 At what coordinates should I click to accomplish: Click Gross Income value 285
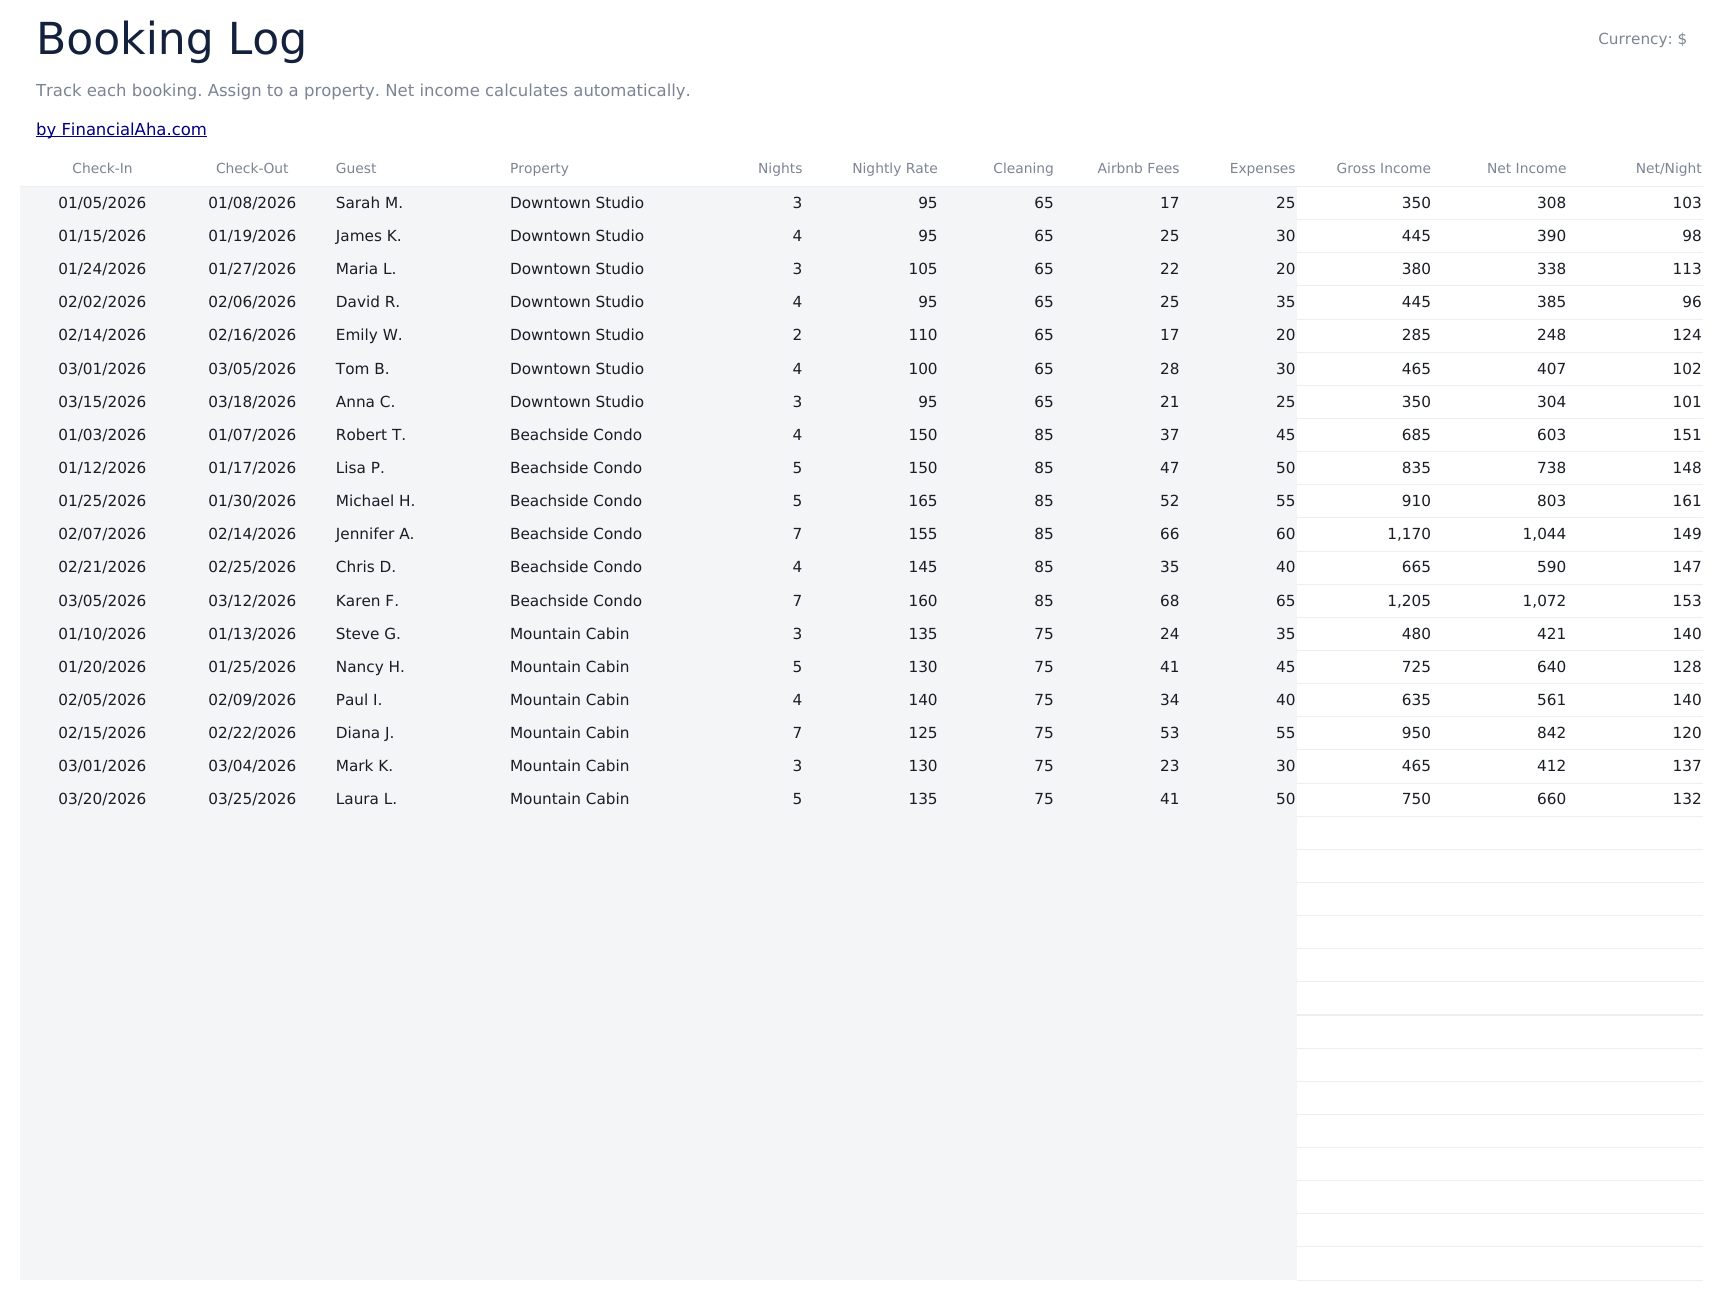click(1416, 335)
